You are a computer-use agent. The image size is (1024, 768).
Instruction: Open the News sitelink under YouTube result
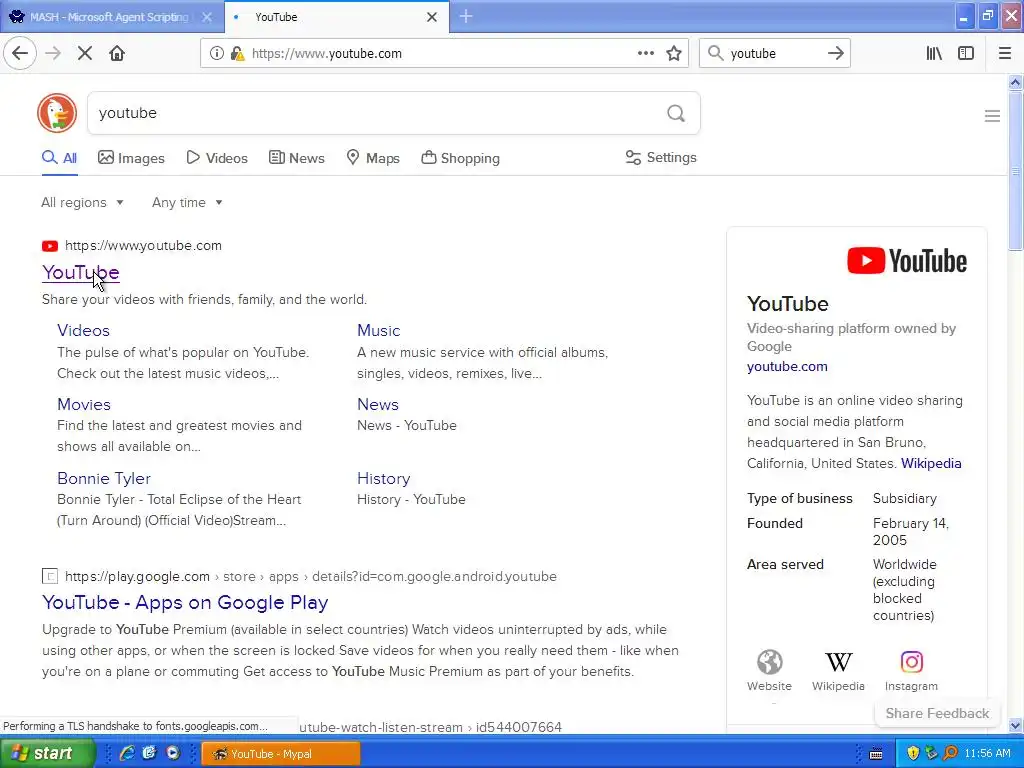377,404
